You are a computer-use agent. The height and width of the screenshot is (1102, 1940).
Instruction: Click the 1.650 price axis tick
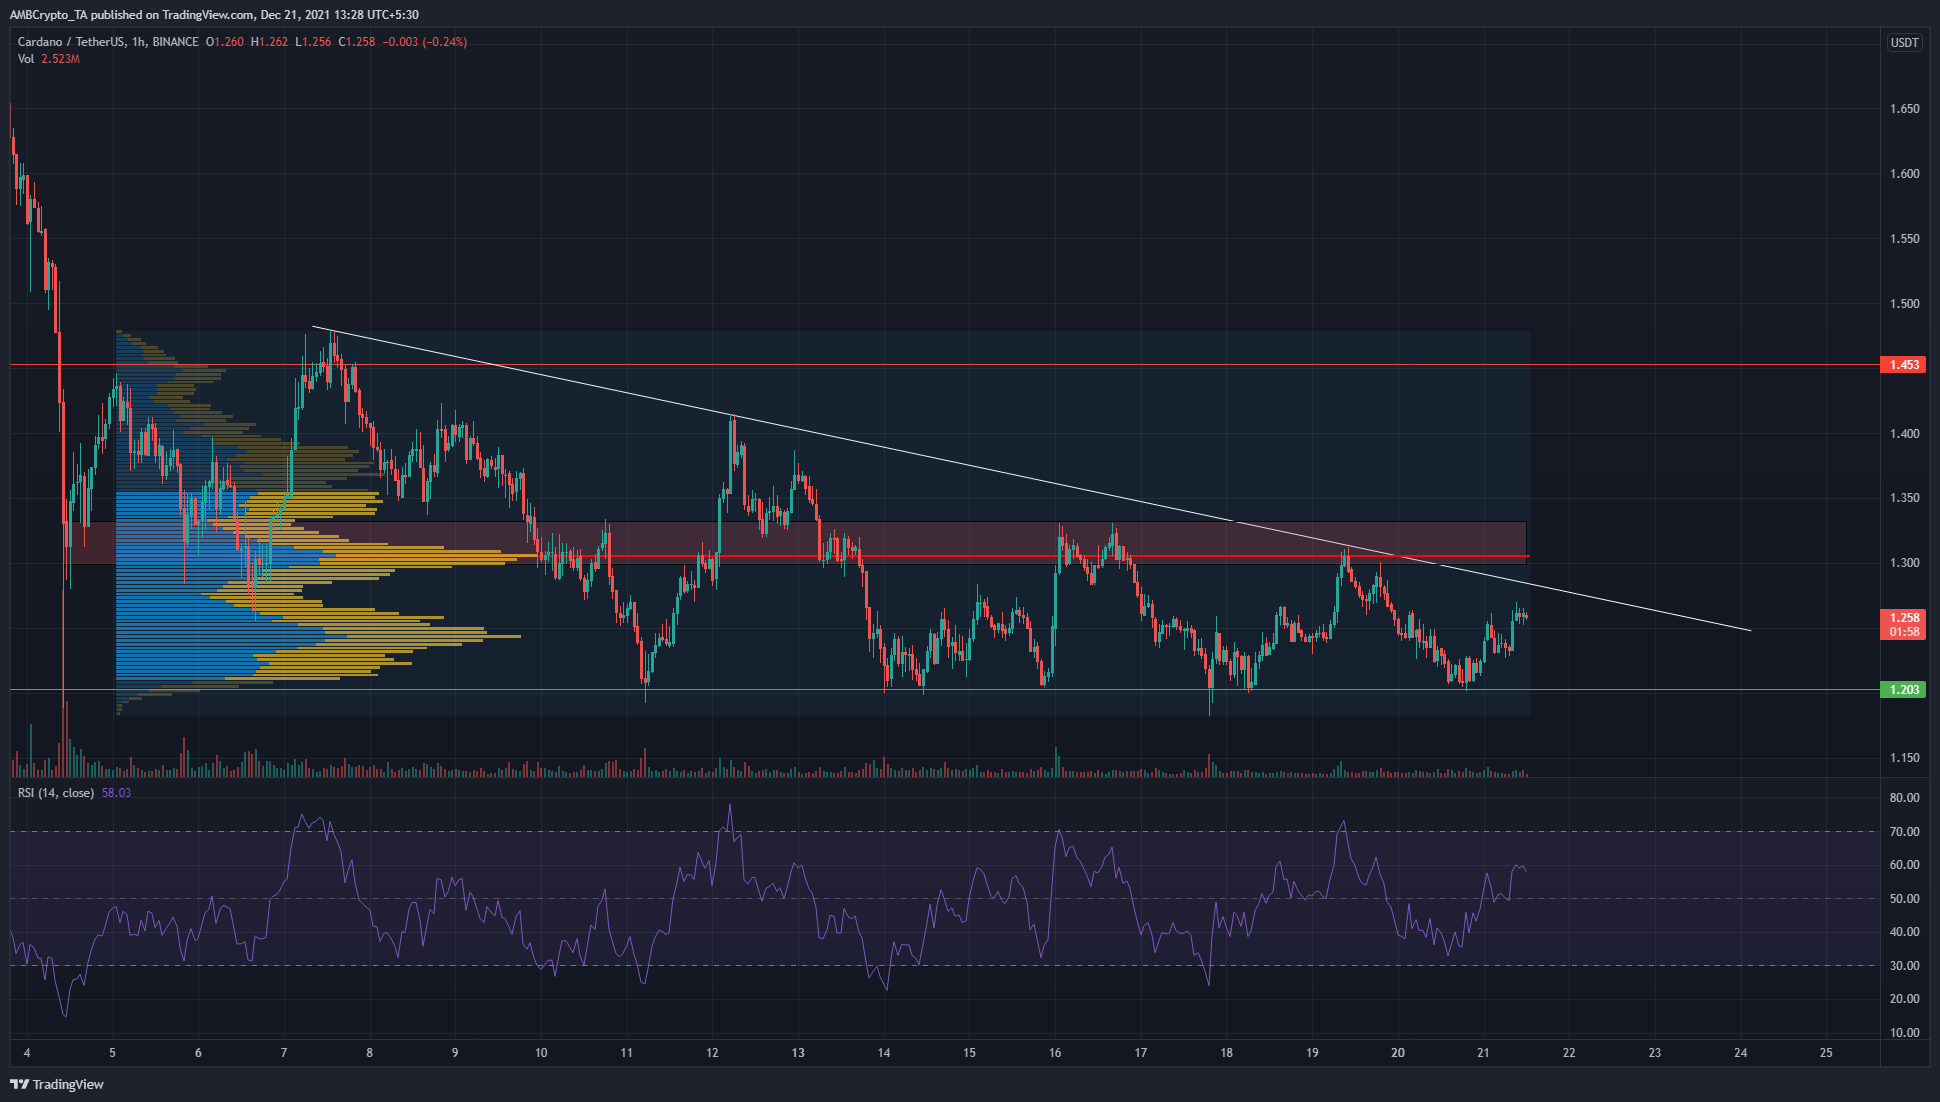pyautogui.click(x=1904, y=109)
